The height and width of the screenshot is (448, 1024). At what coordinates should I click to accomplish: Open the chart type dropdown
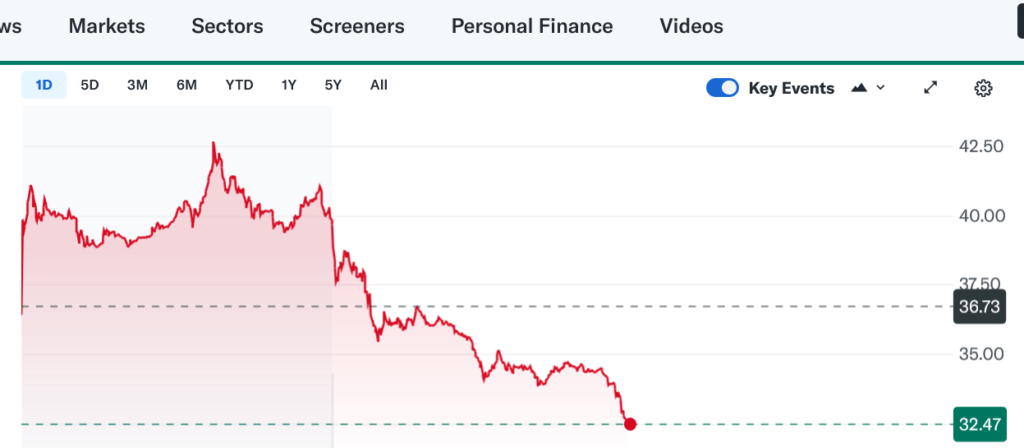[868, 88]
